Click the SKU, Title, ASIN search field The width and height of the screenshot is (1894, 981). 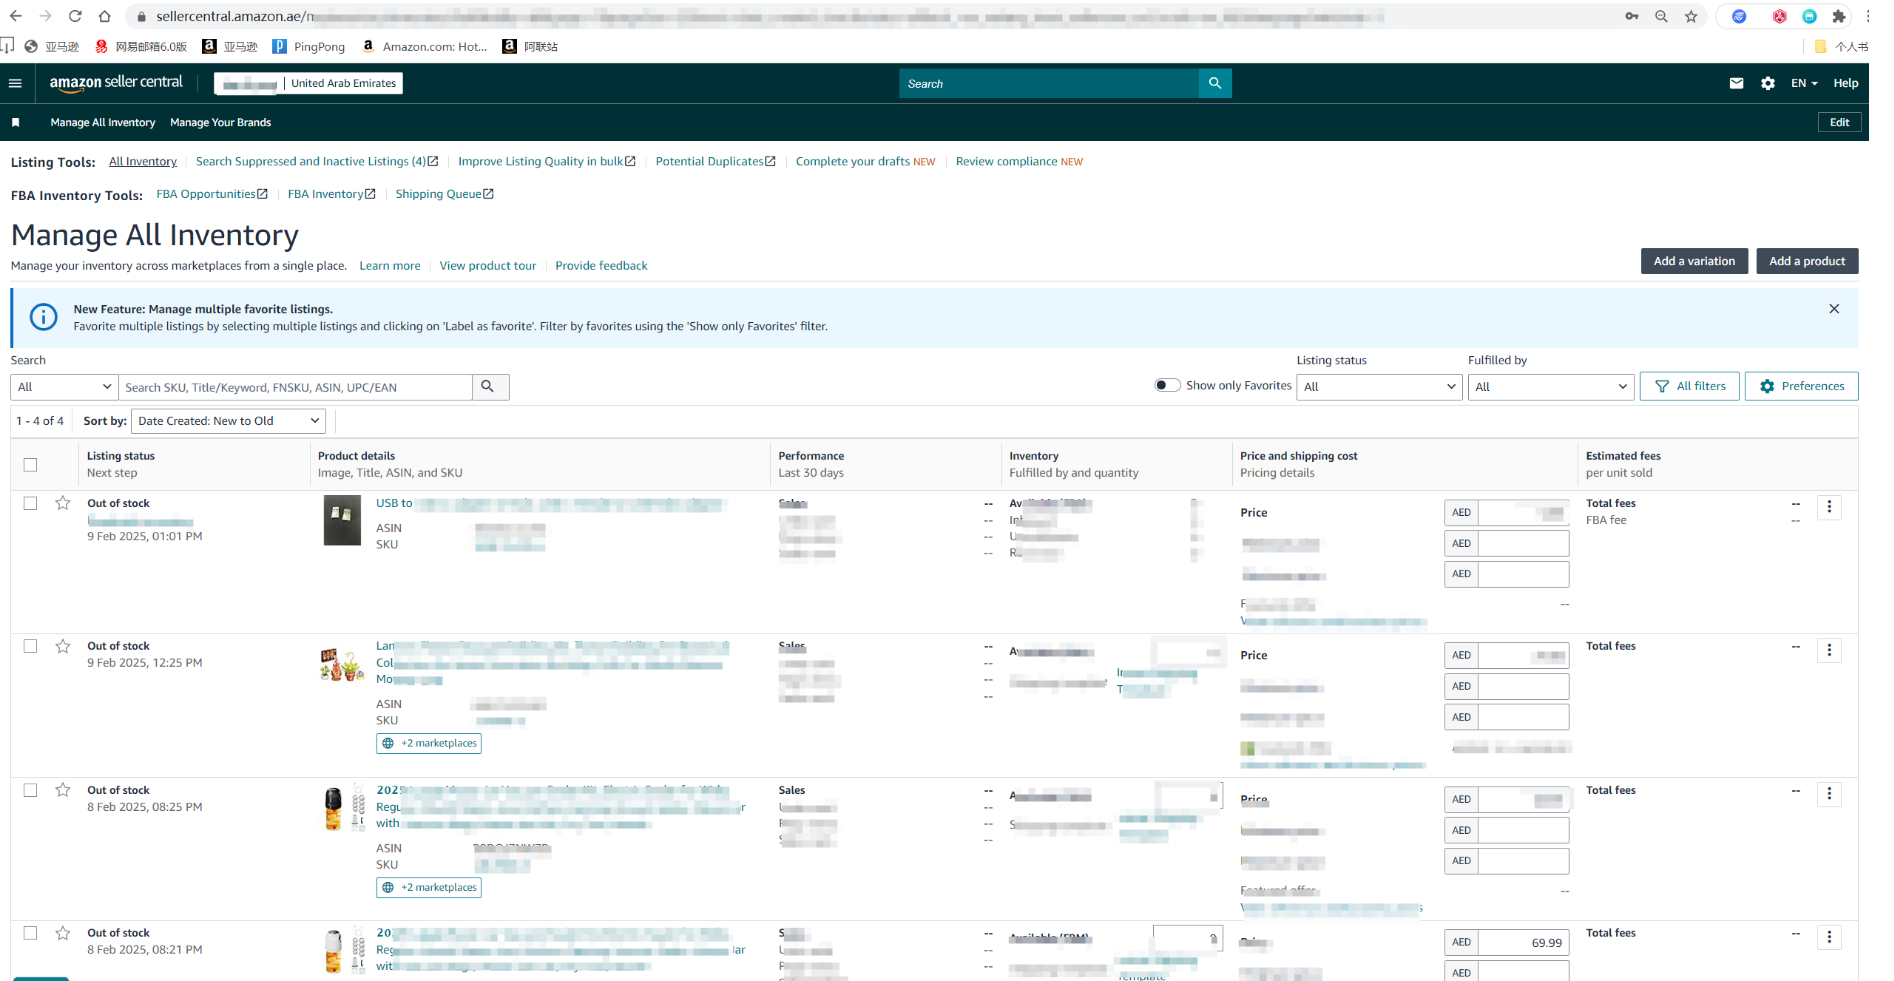tap(295, 387)
